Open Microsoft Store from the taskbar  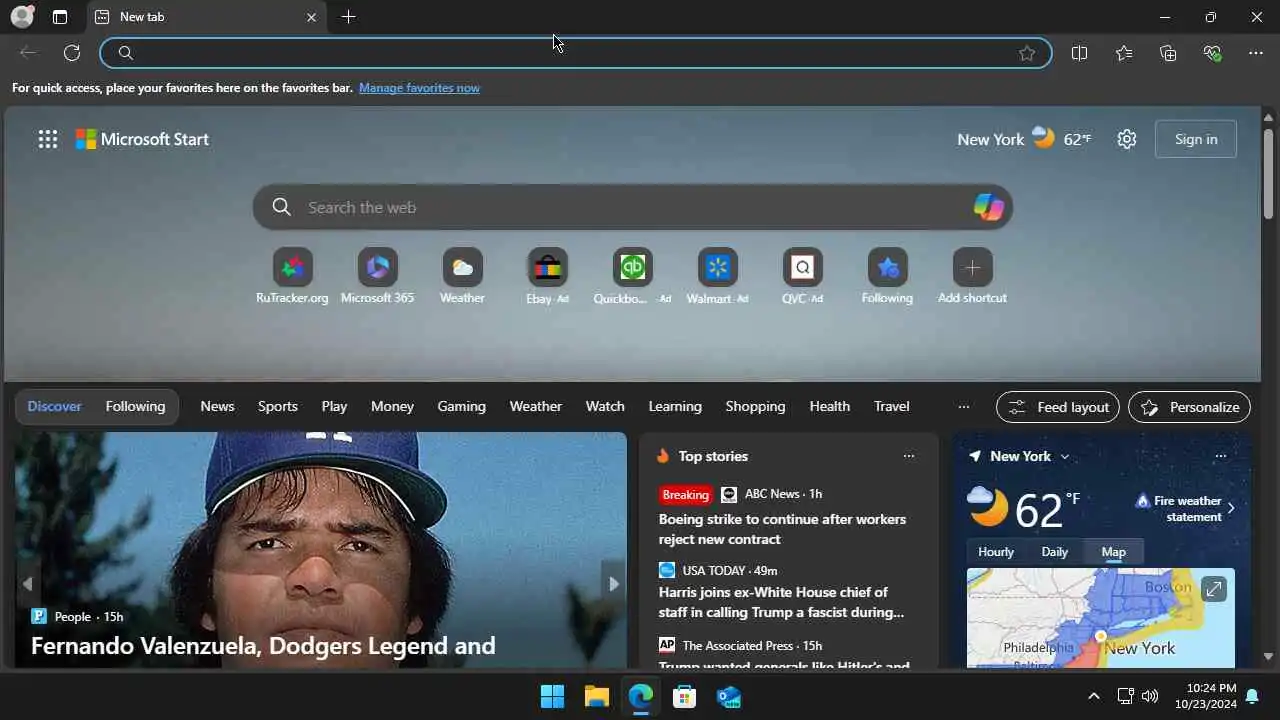tap(684, 696)
